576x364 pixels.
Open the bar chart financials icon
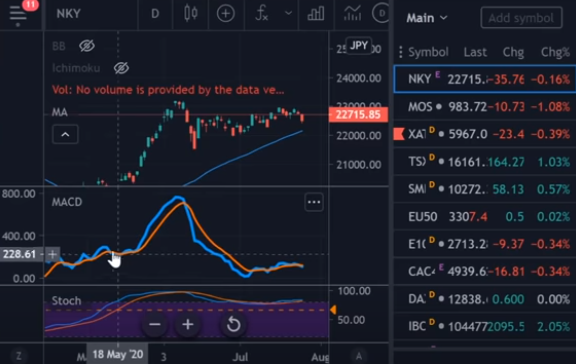pyautogui.click(x=316, y=14)
